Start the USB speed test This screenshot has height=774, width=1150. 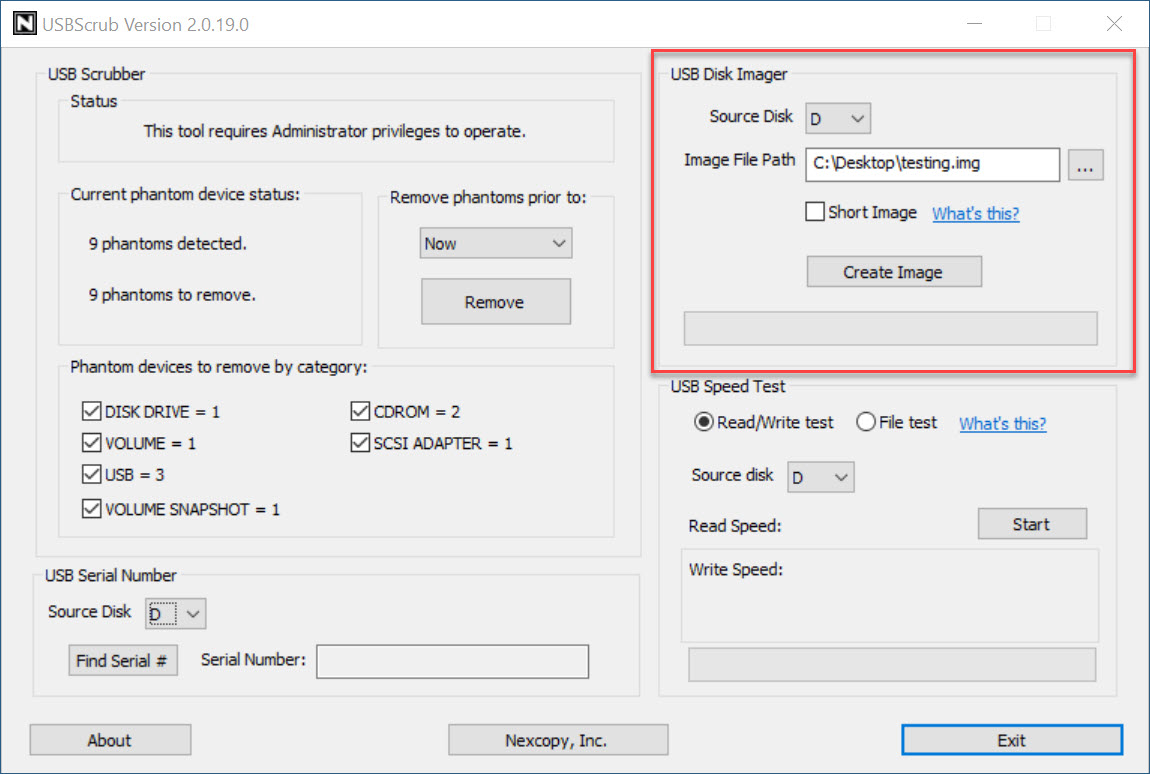click(x=1032, y=524)
